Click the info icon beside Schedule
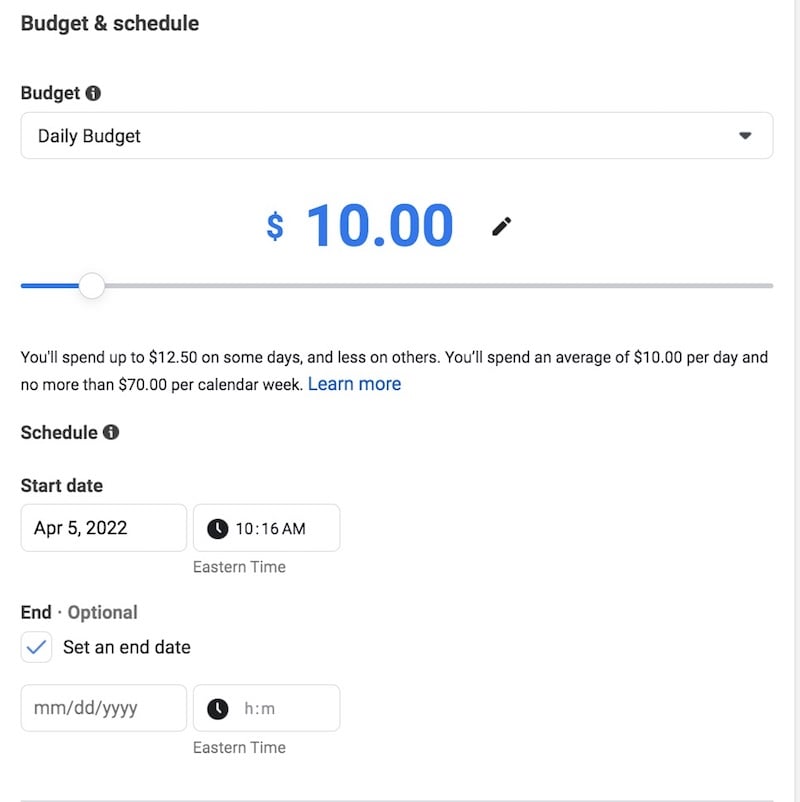Screen dimensions: 800x802 tap(111, 433)
